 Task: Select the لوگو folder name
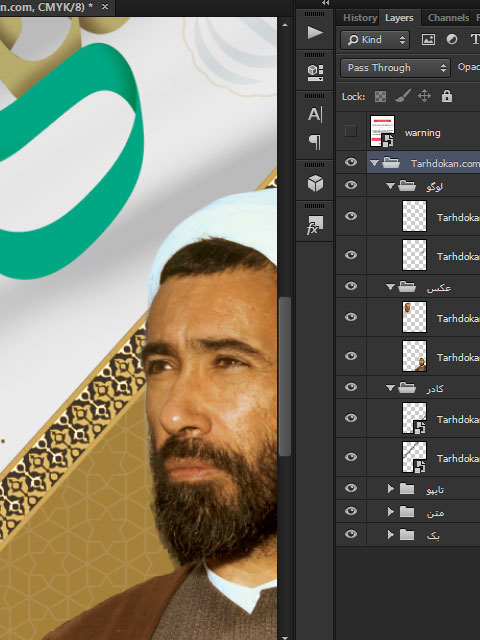[x=434, y=187]
